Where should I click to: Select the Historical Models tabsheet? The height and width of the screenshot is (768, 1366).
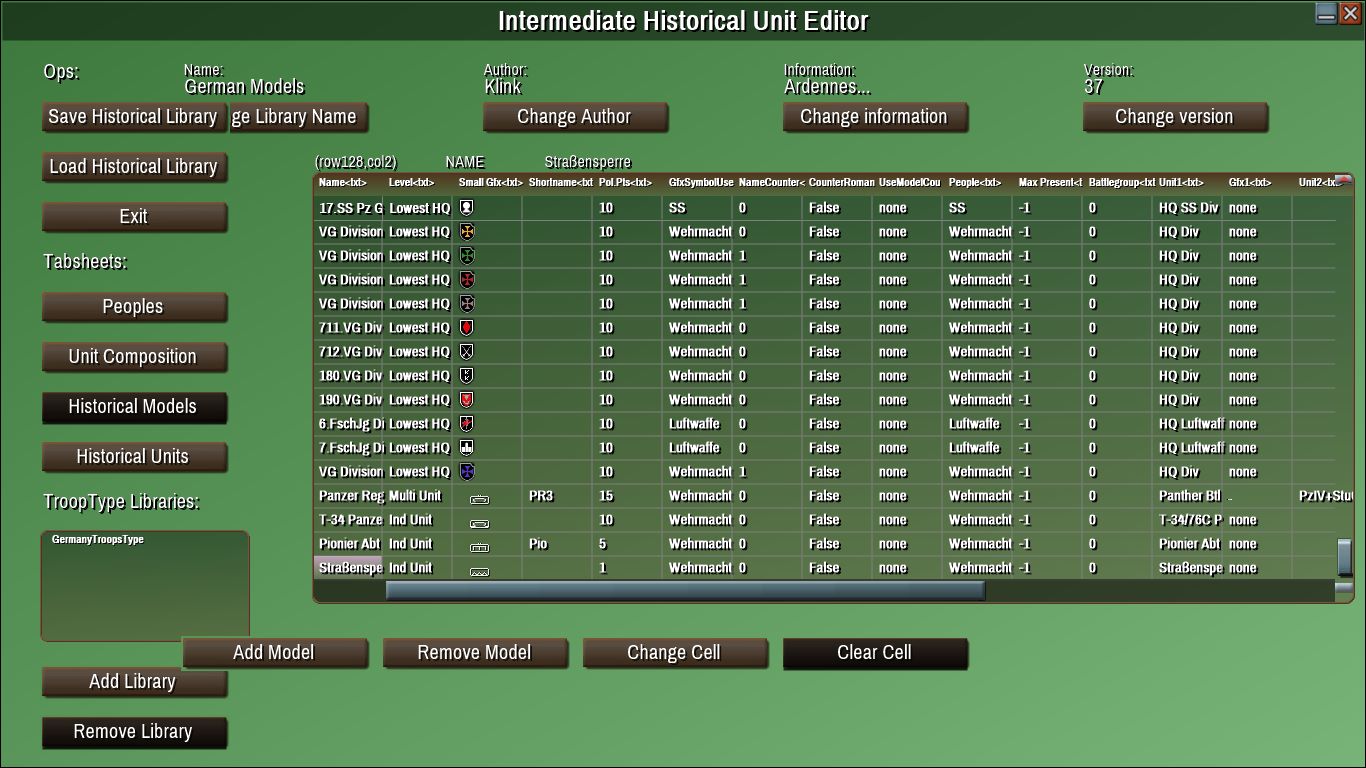coord(134,407)
